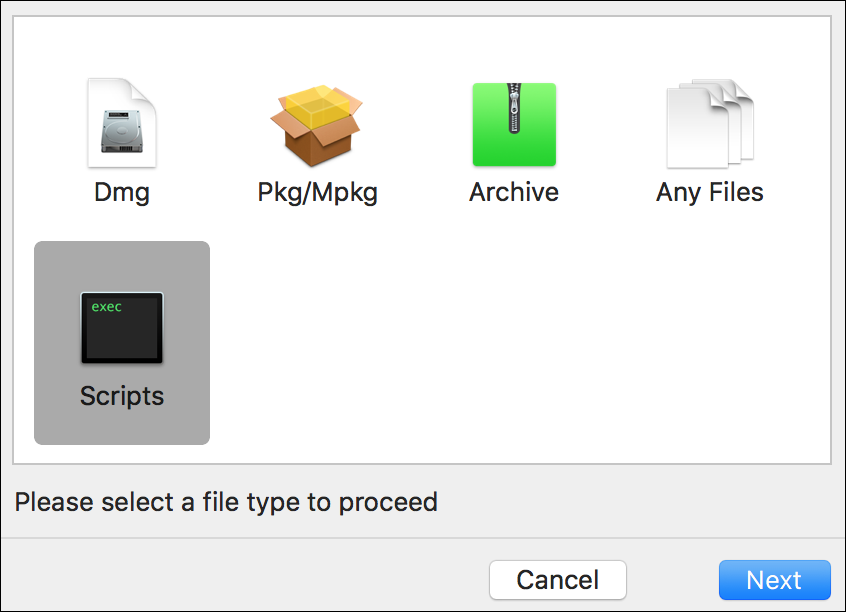The image size is (846, 612).
Task: Click the Scripts exec terminal icon
Action: click(x=121, y=327)
